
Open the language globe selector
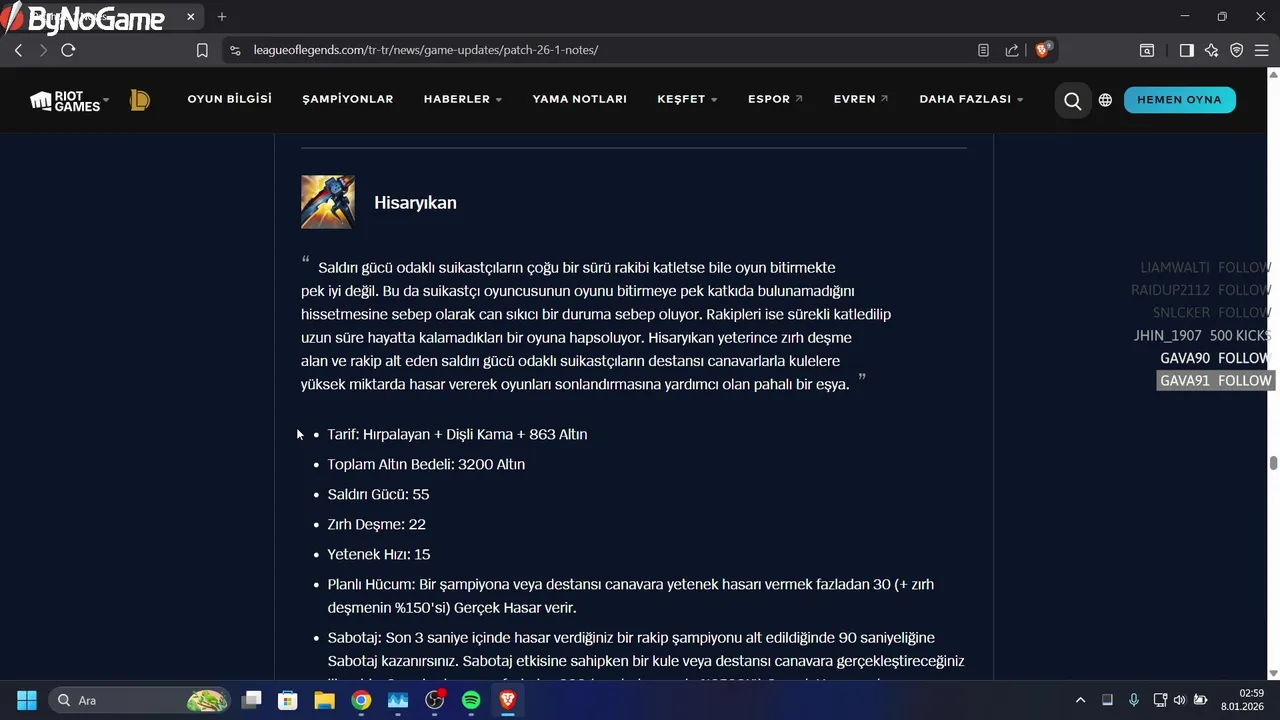(x=1105, y=100)
